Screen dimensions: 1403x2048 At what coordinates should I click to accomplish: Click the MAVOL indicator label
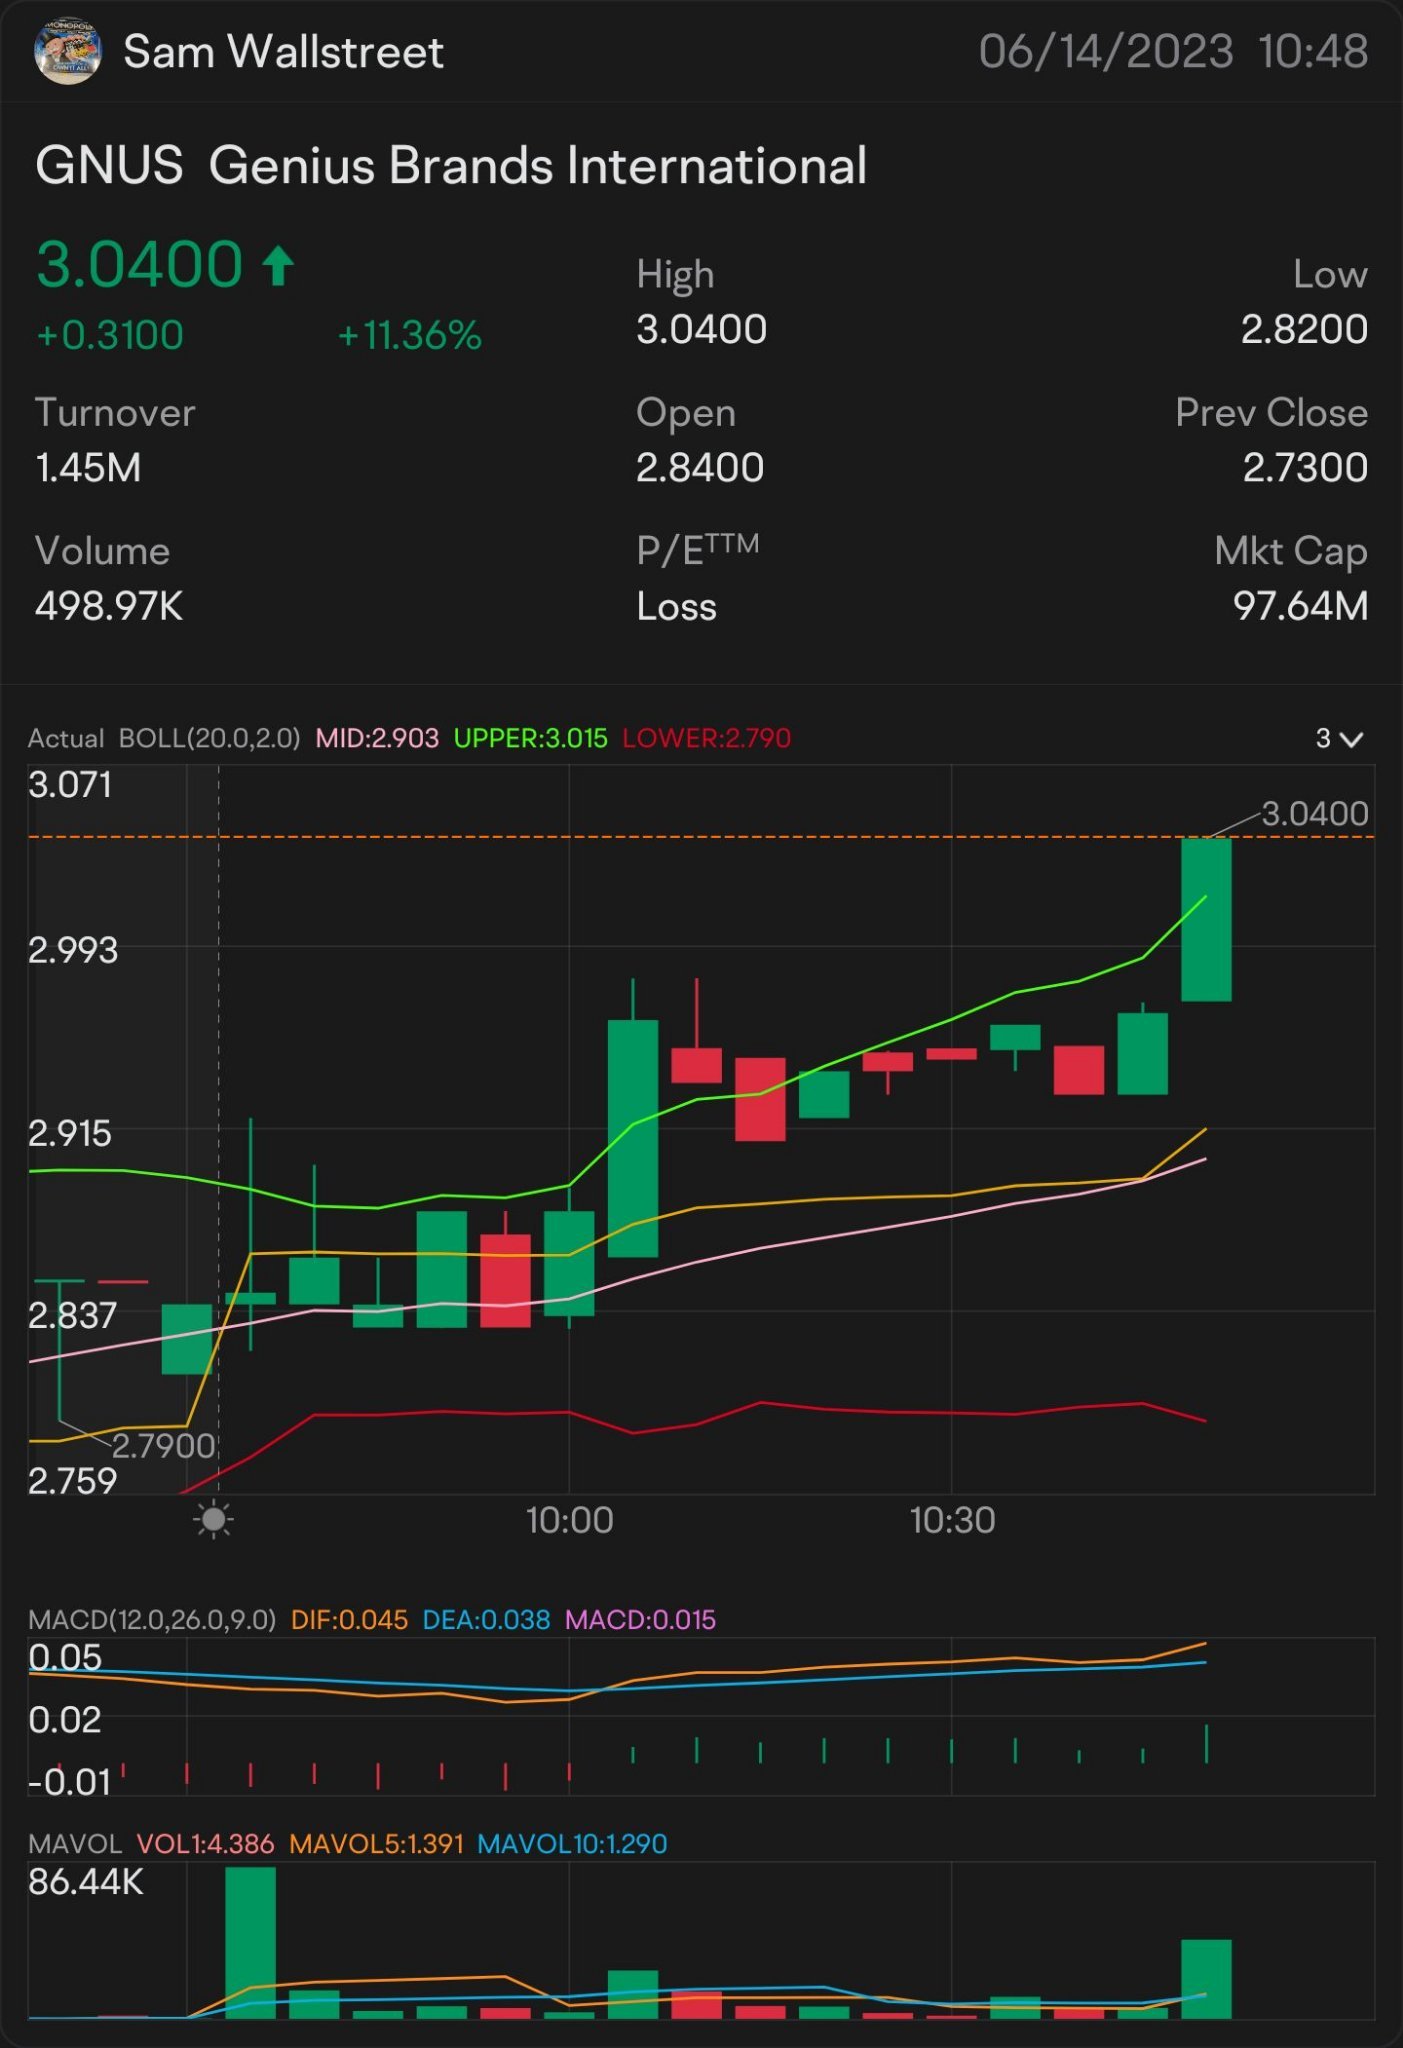(x=75, y=1844)
